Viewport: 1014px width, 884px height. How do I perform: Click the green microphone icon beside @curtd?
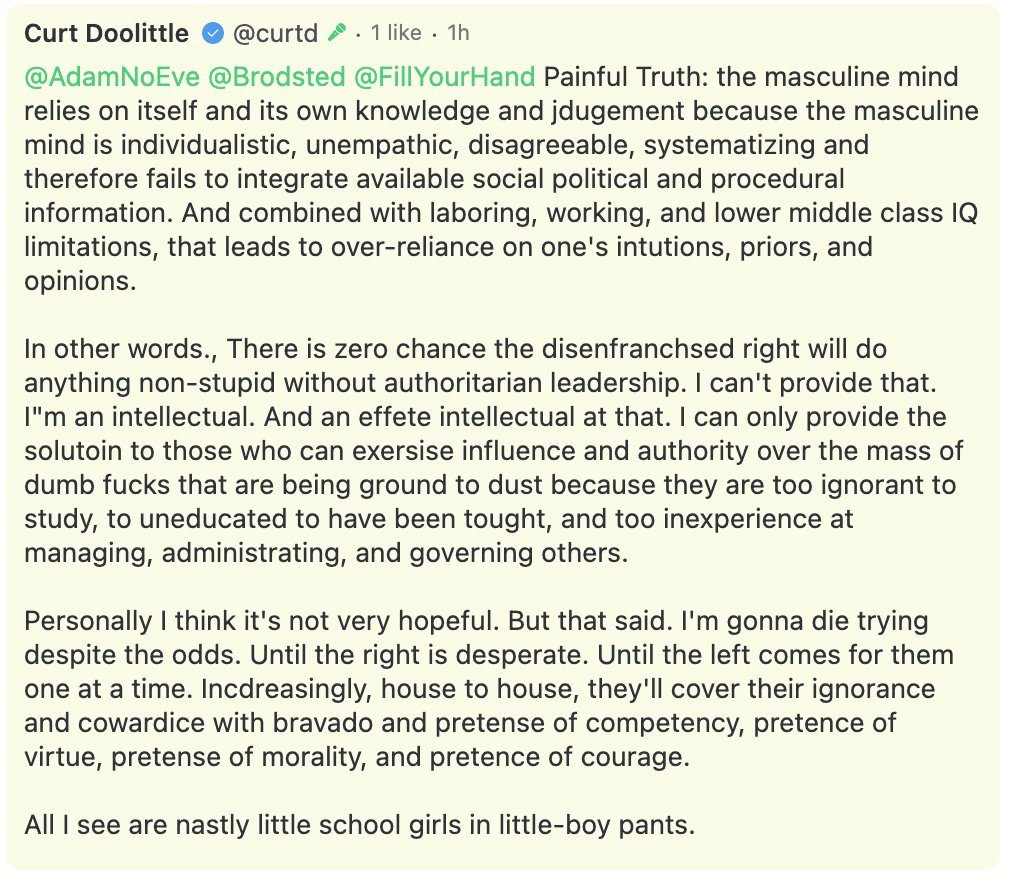[336, 34]
